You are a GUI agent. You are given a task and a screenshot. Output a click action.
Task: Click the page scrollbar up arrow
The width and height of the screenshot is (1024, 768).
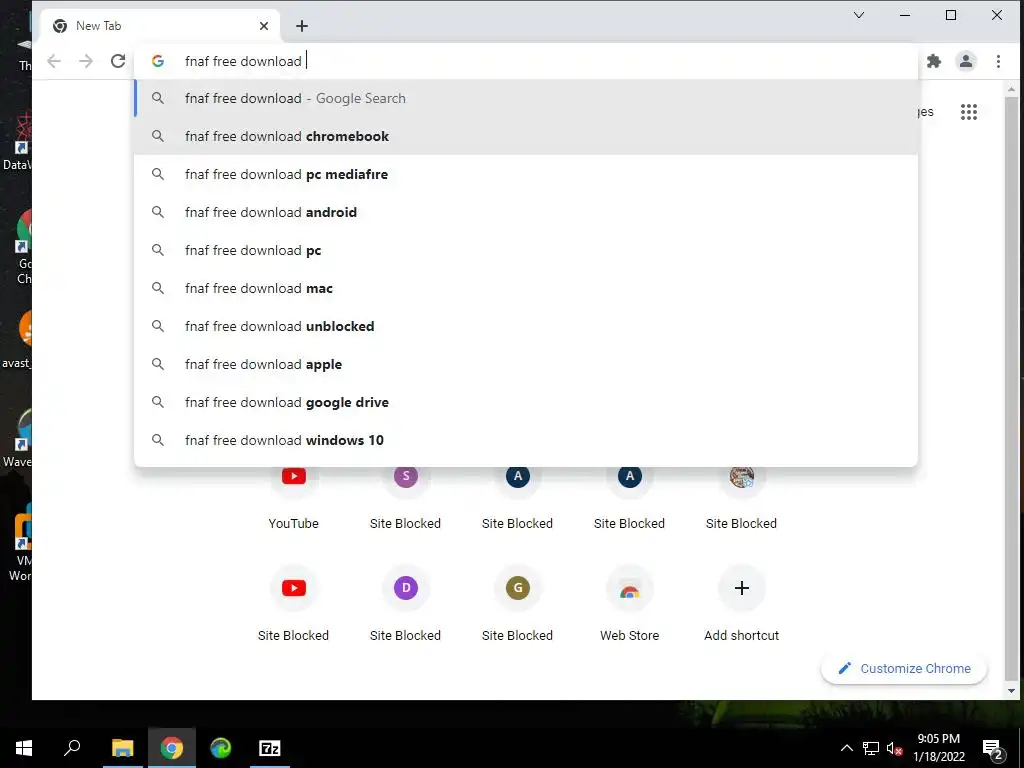coord(1011,89)
